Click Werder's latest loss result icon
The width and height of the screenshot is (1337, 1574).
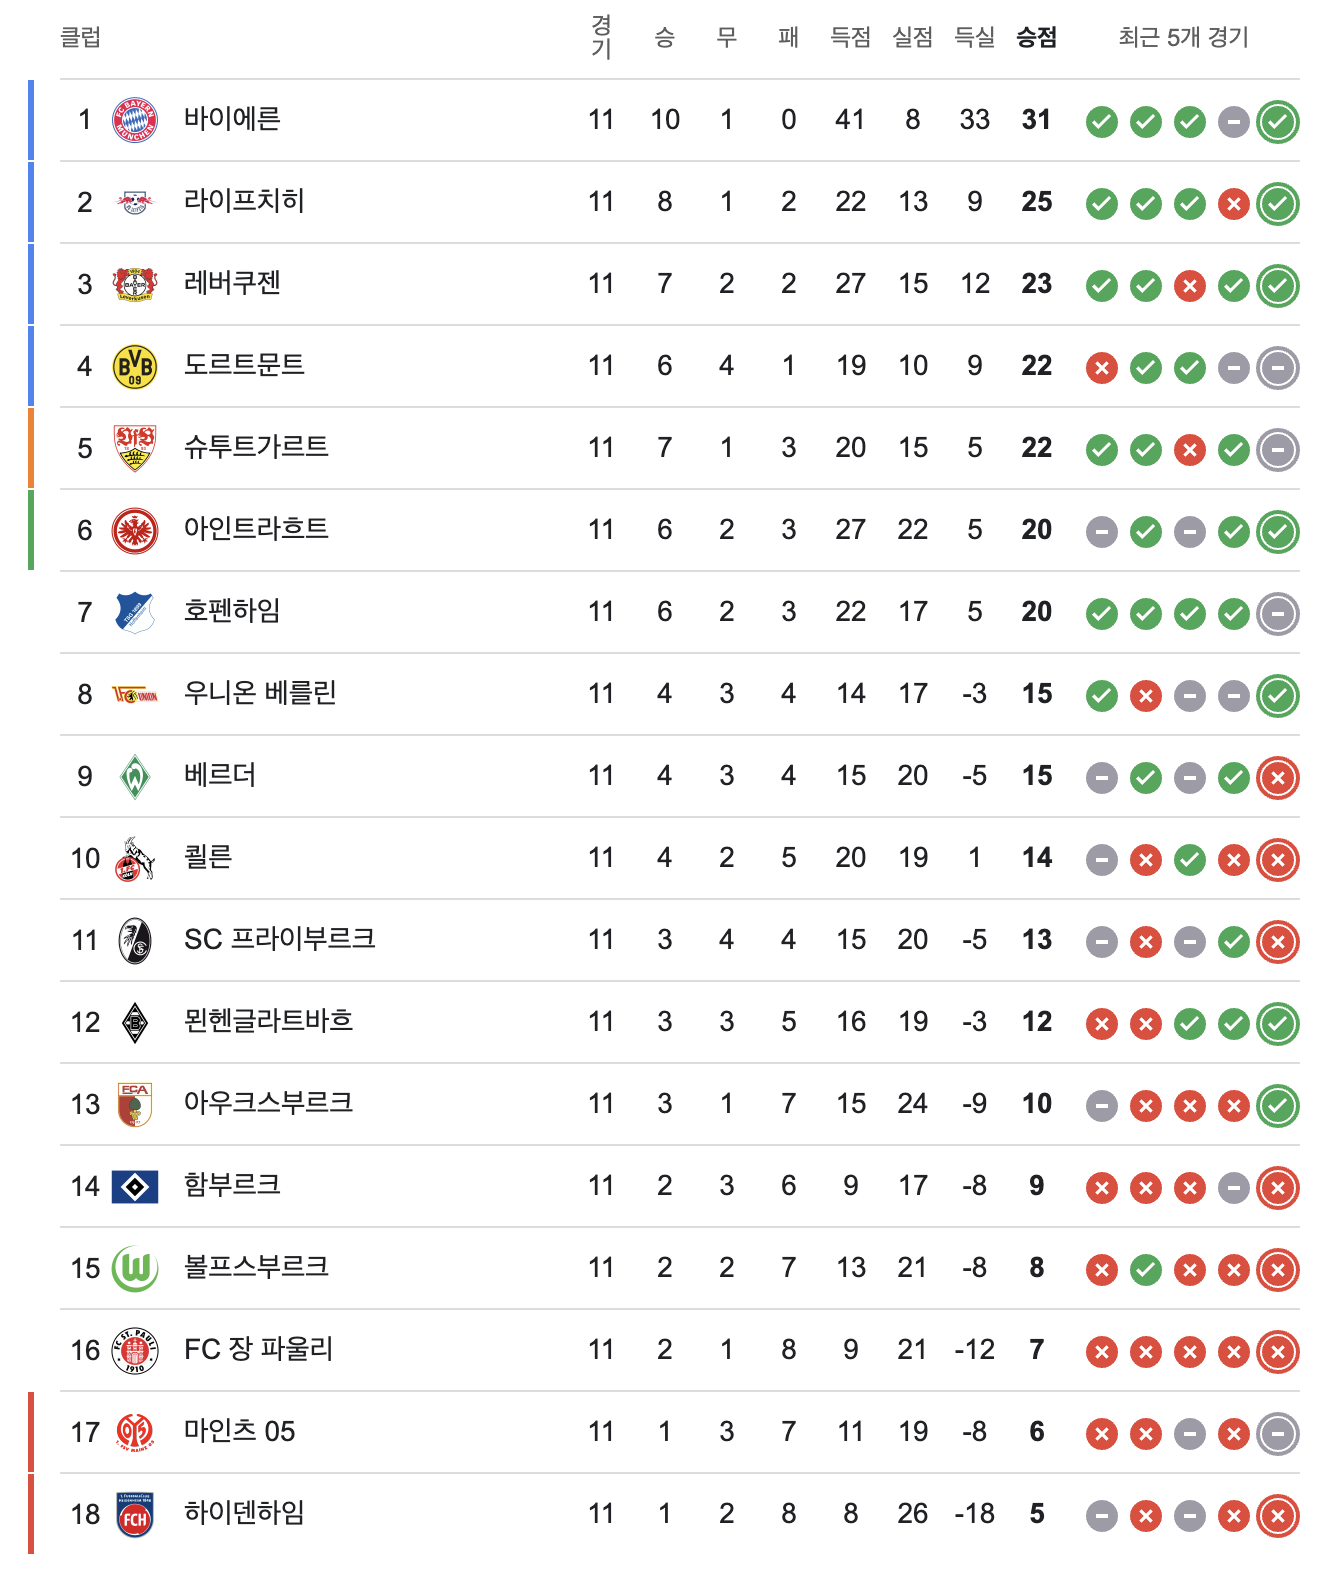pyautogui.click(x=1277, y=778)
